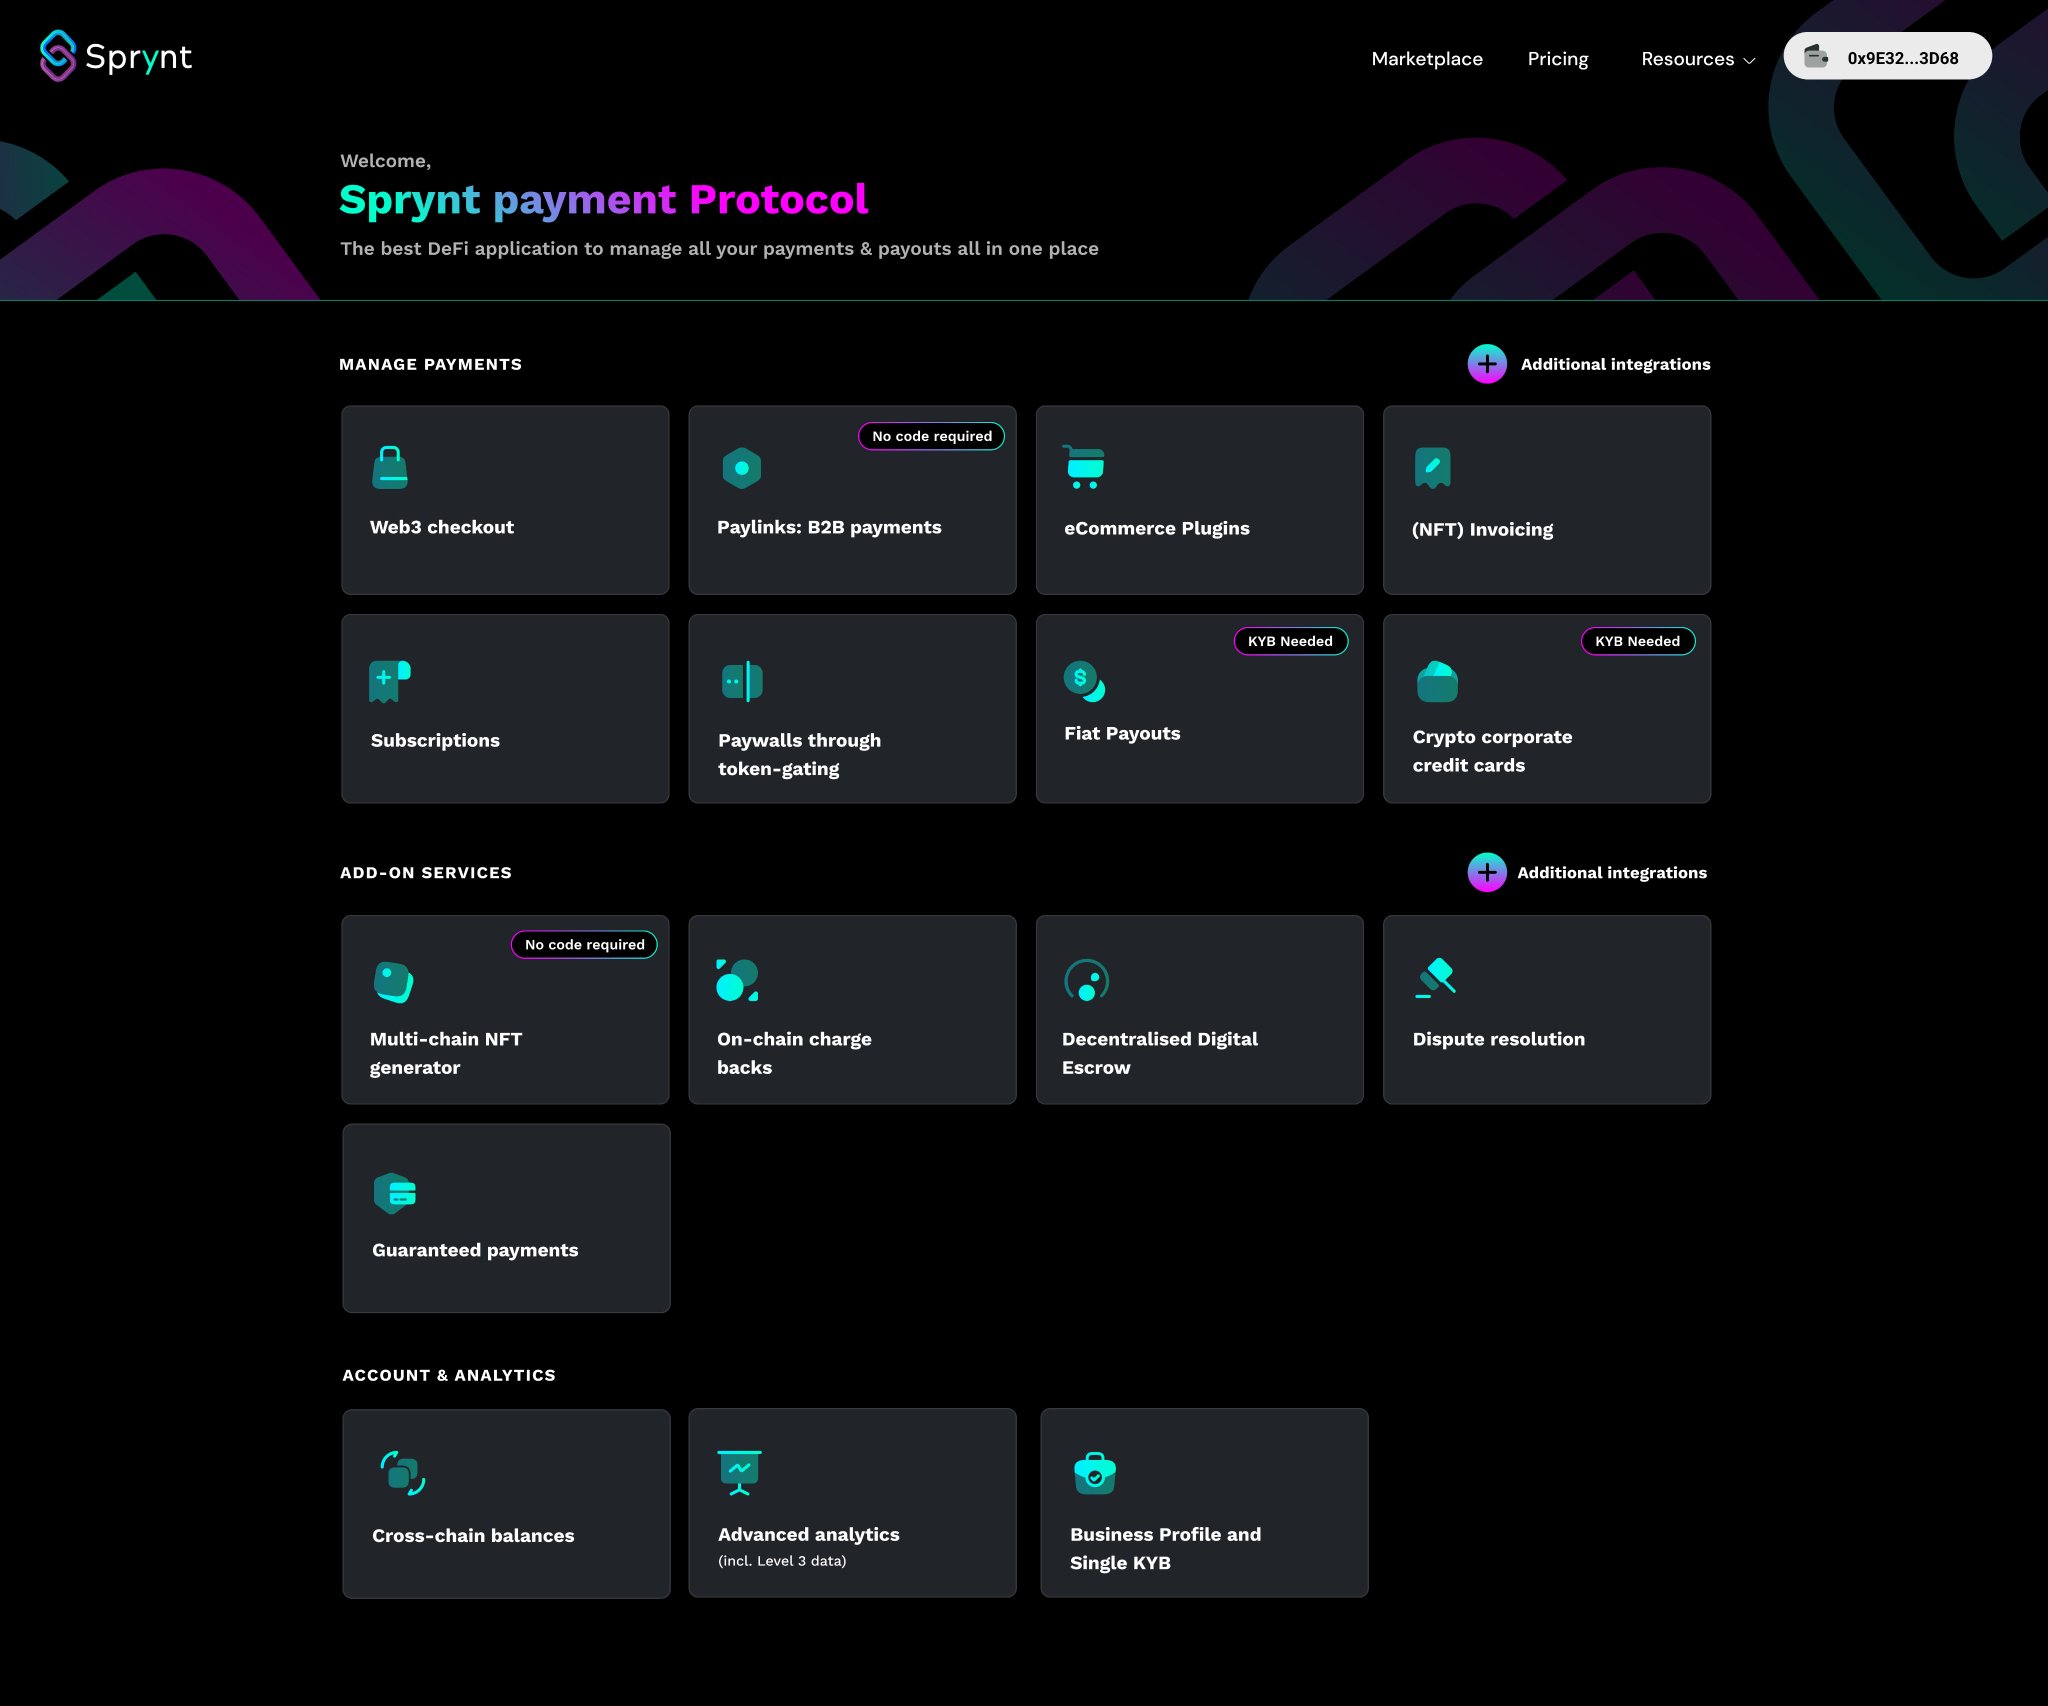Click the Subscriptions icon

tap(390, 681)
